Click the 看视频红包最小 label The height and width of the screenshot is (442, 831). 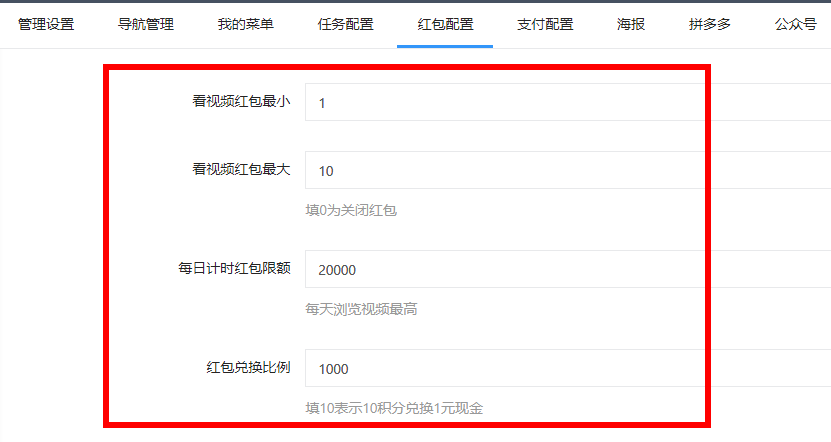tap(241, 101)
